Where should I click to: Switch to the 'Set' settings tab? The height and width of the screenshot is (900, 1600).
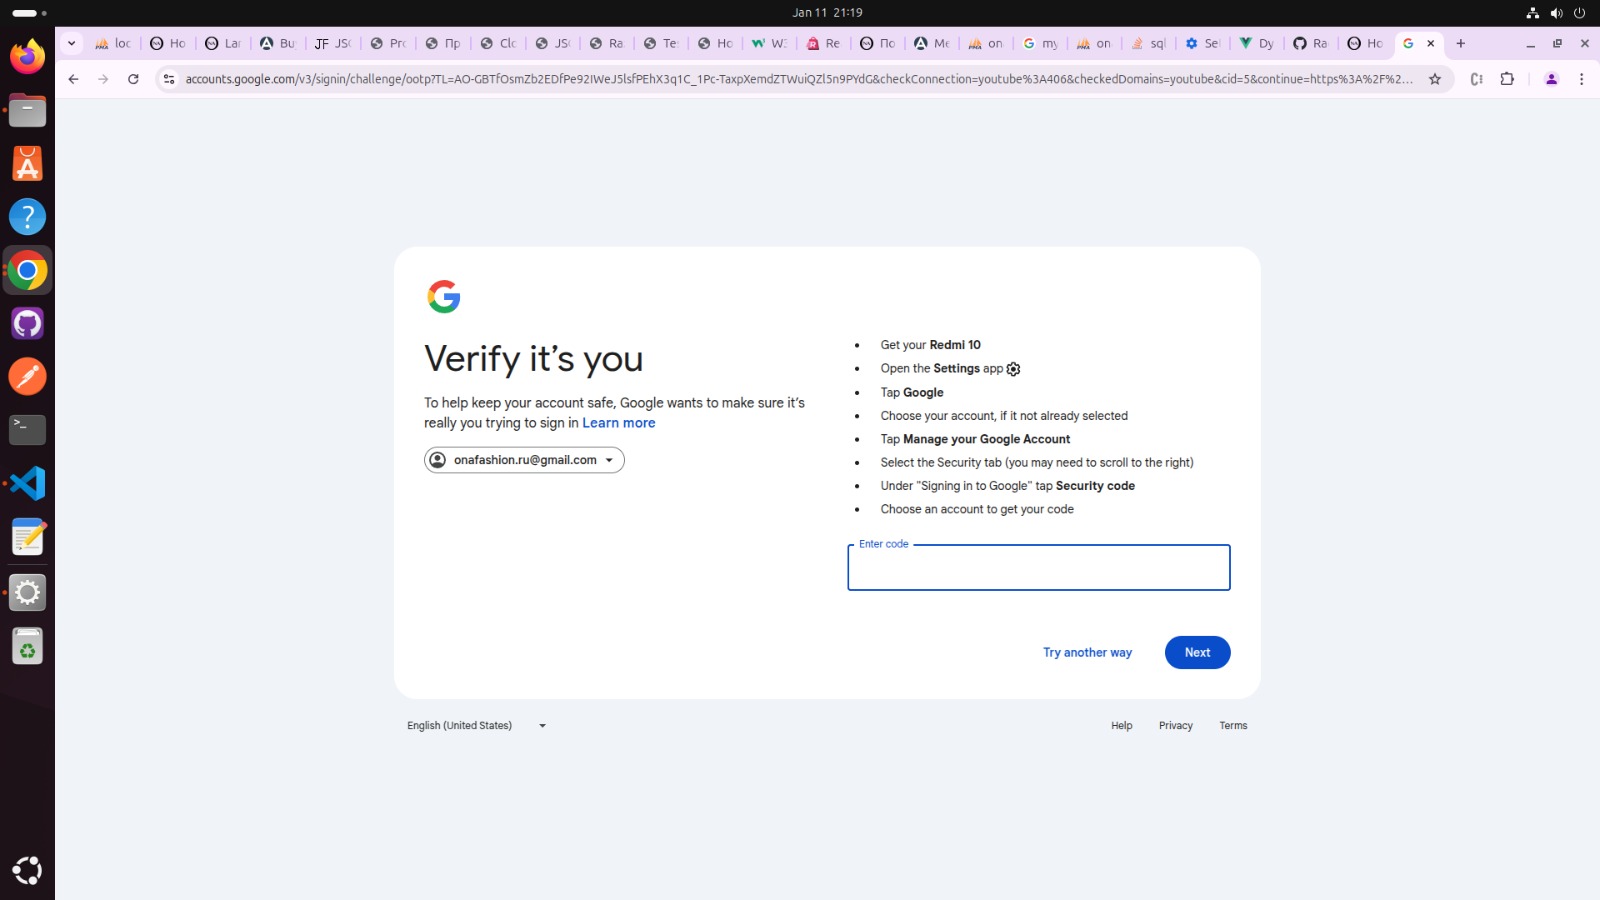coord(1202,43)
